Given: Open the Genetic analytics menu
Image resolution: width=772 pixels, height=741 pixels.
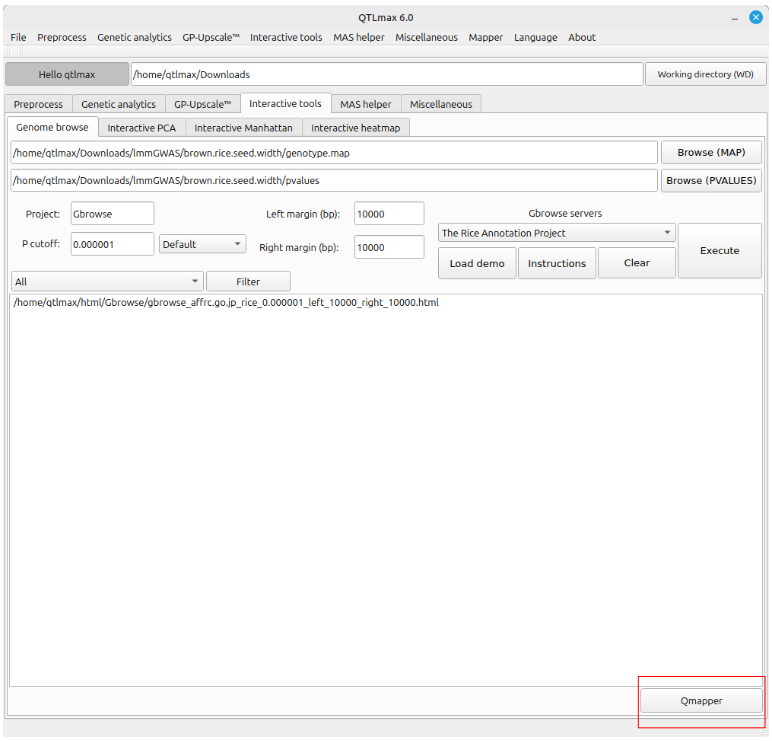Looking at the screenshot, I should [134, 37].
